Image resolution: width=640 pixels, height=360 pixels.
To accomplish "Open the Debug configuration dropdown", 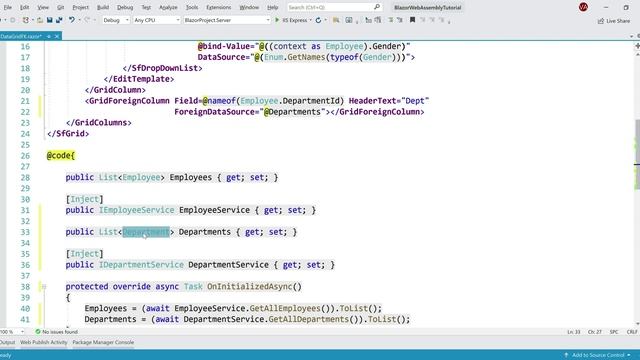I will 116,20.
